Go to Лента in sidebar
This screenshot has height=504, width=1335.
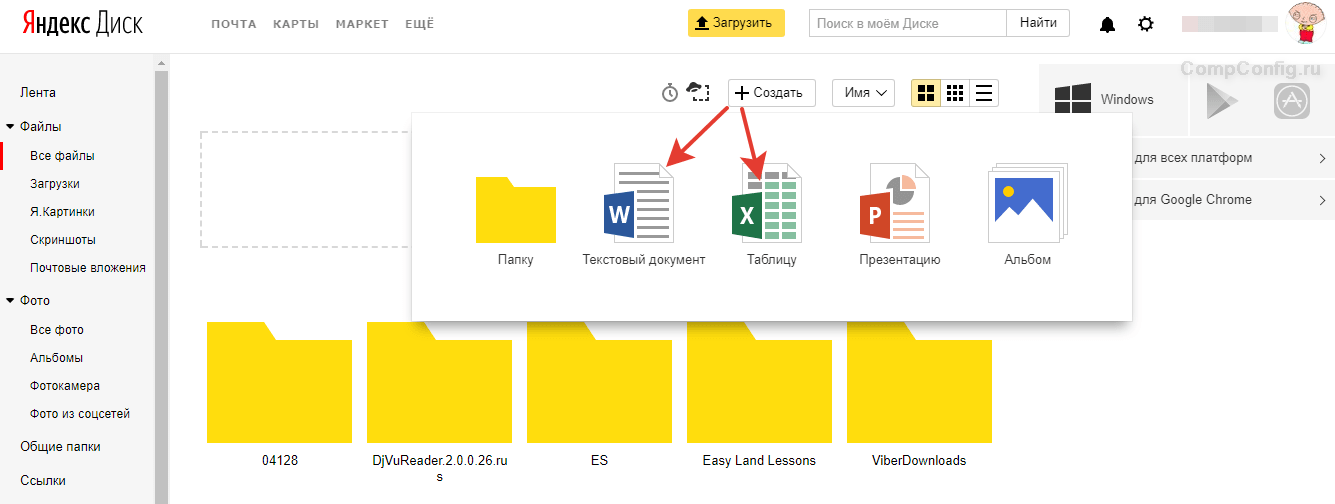(38, 93)
